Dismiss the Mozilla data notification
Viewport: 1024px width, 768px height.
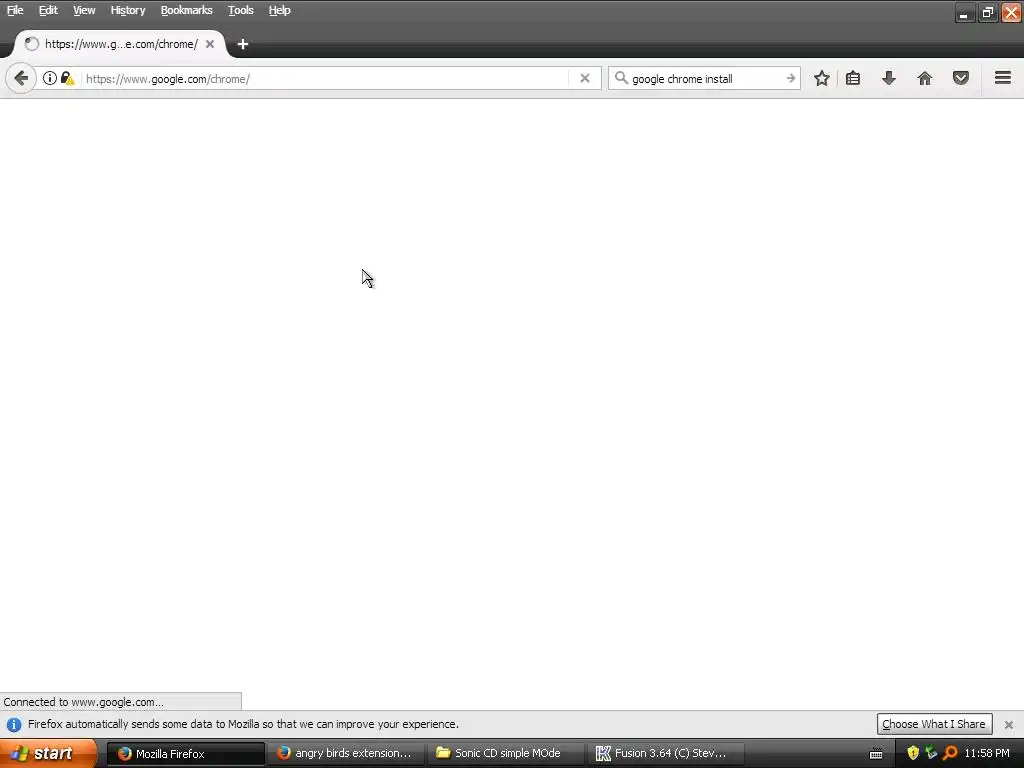tap(1008, 724)
